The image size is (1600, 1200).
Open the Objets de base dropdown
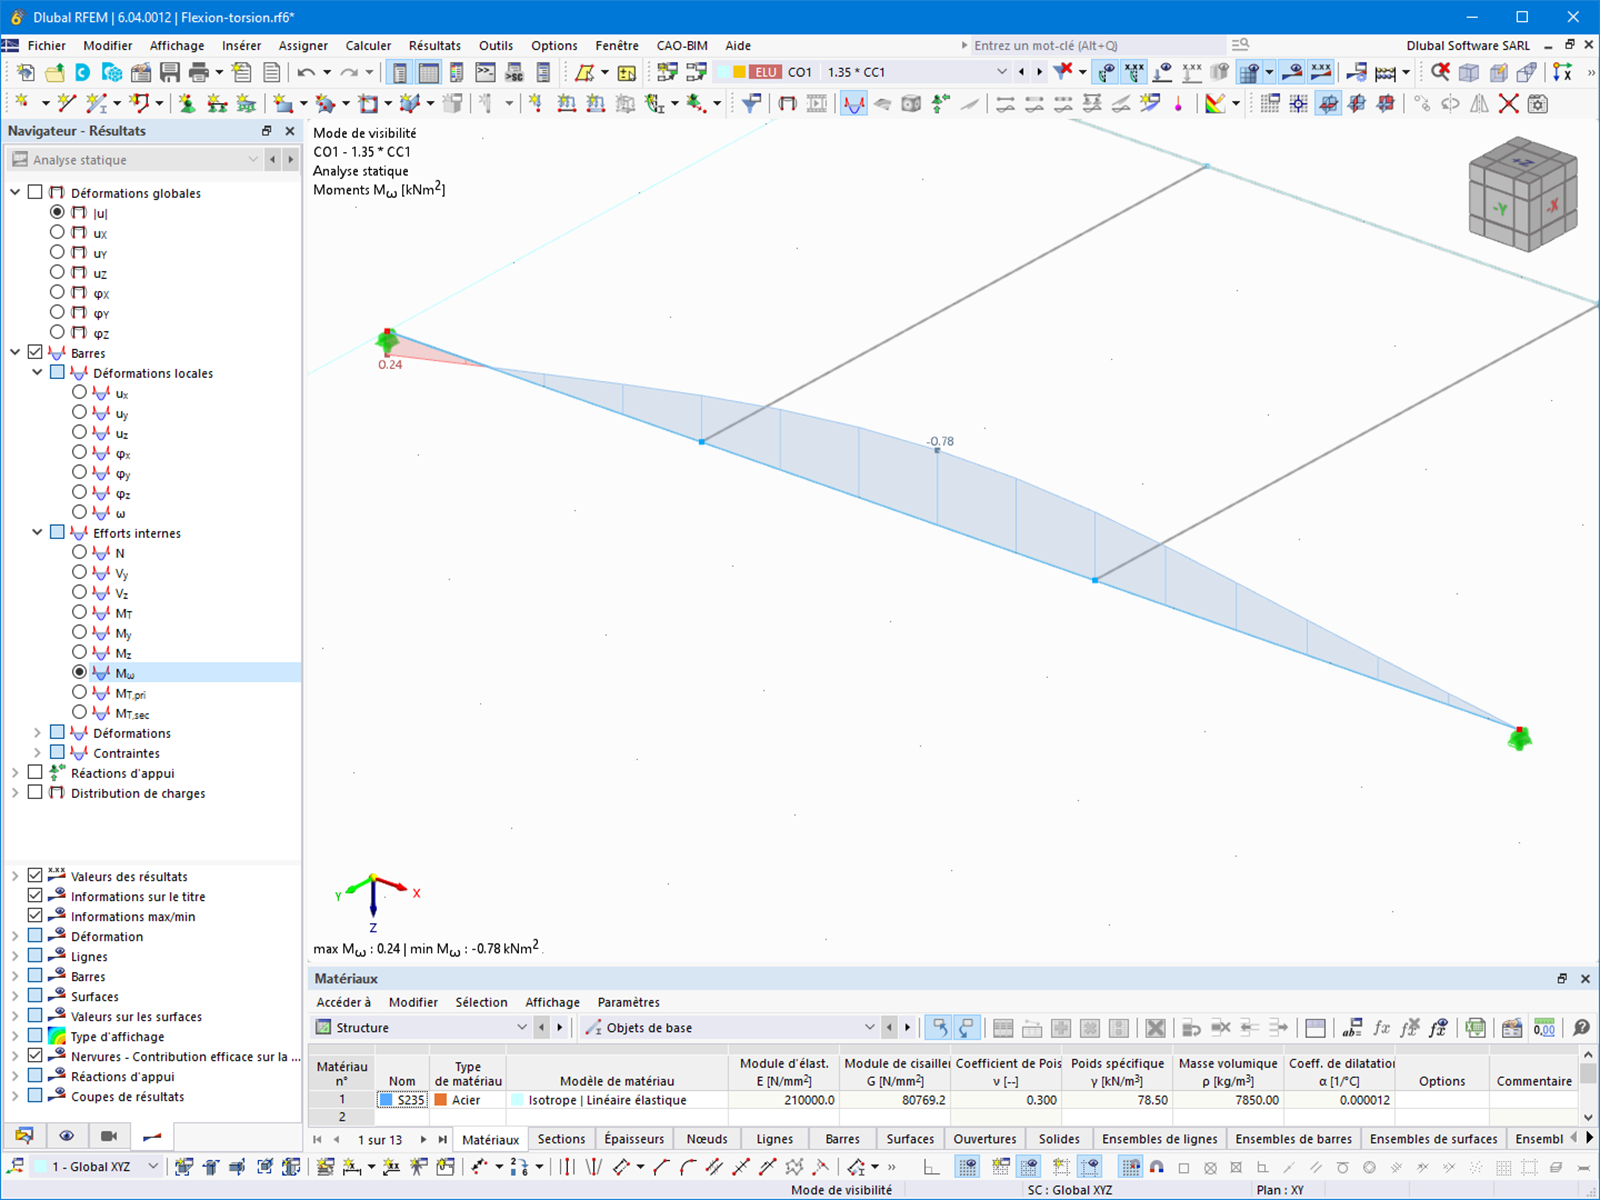730,1028
